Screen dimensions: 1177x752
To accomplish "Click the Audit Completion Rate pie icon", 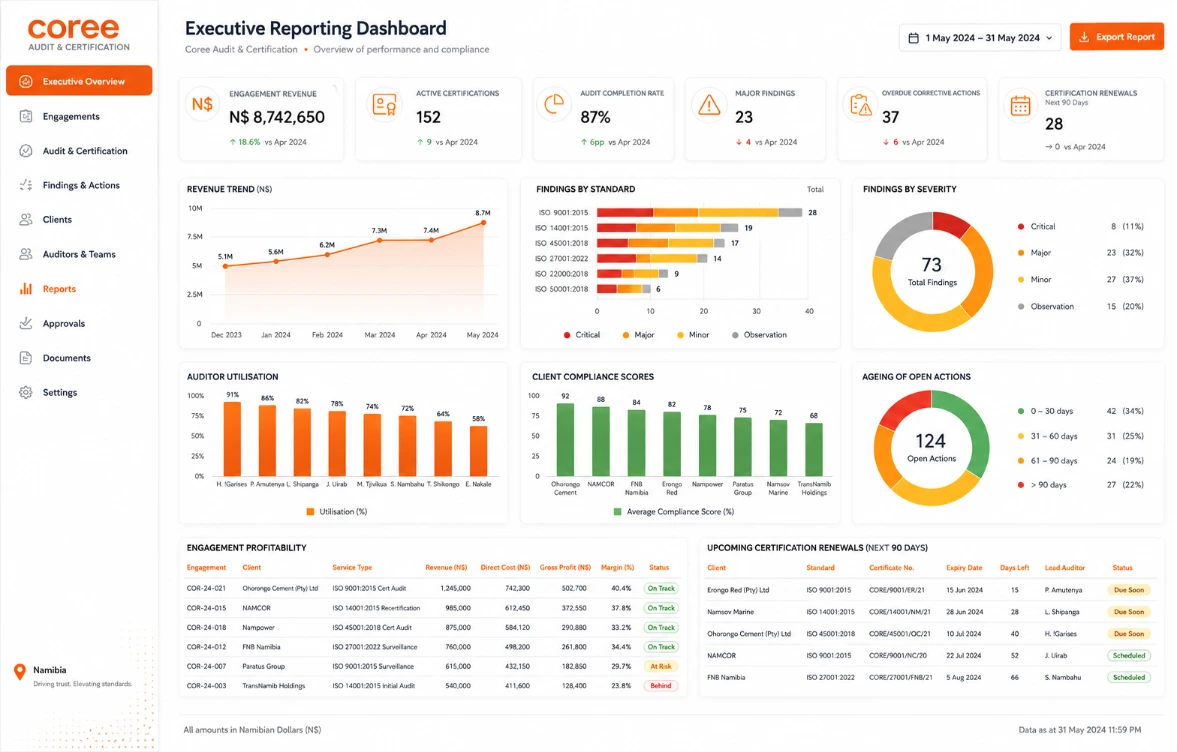I will [554, 104].
